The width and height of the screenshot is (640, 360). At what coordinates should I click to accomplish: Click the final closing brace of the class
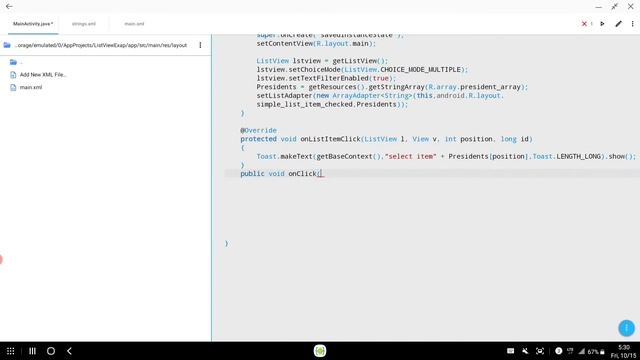pyautogui.click(x=227, y=243)
